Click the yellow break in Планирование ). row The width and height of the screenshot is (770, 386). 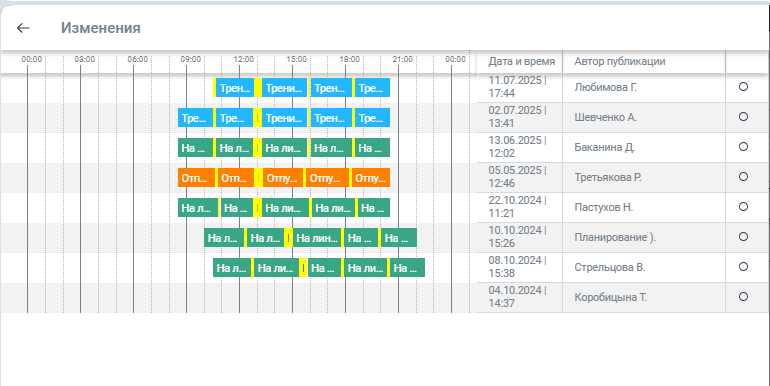click(x=288, y=238)
